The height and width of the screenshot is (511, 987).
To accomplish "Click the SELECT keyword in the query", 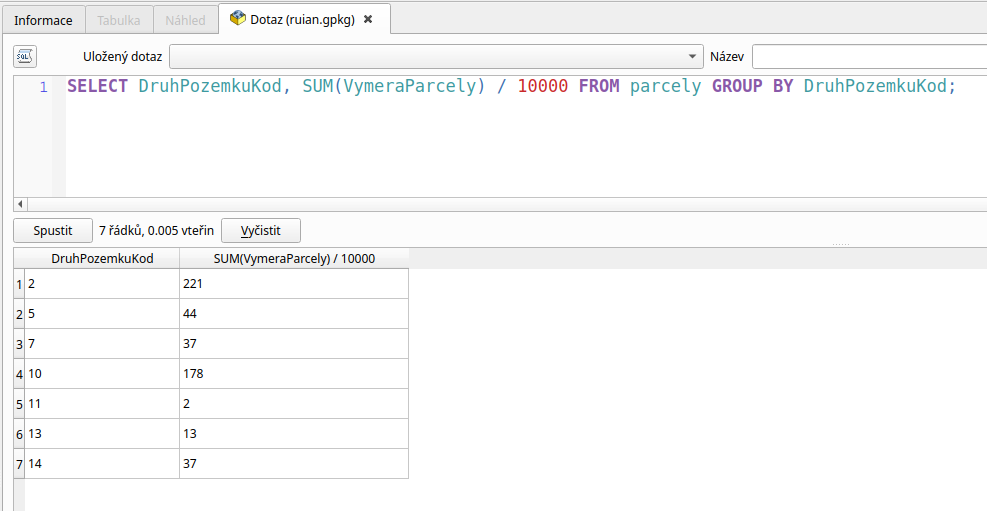I will tap(98, 86).
